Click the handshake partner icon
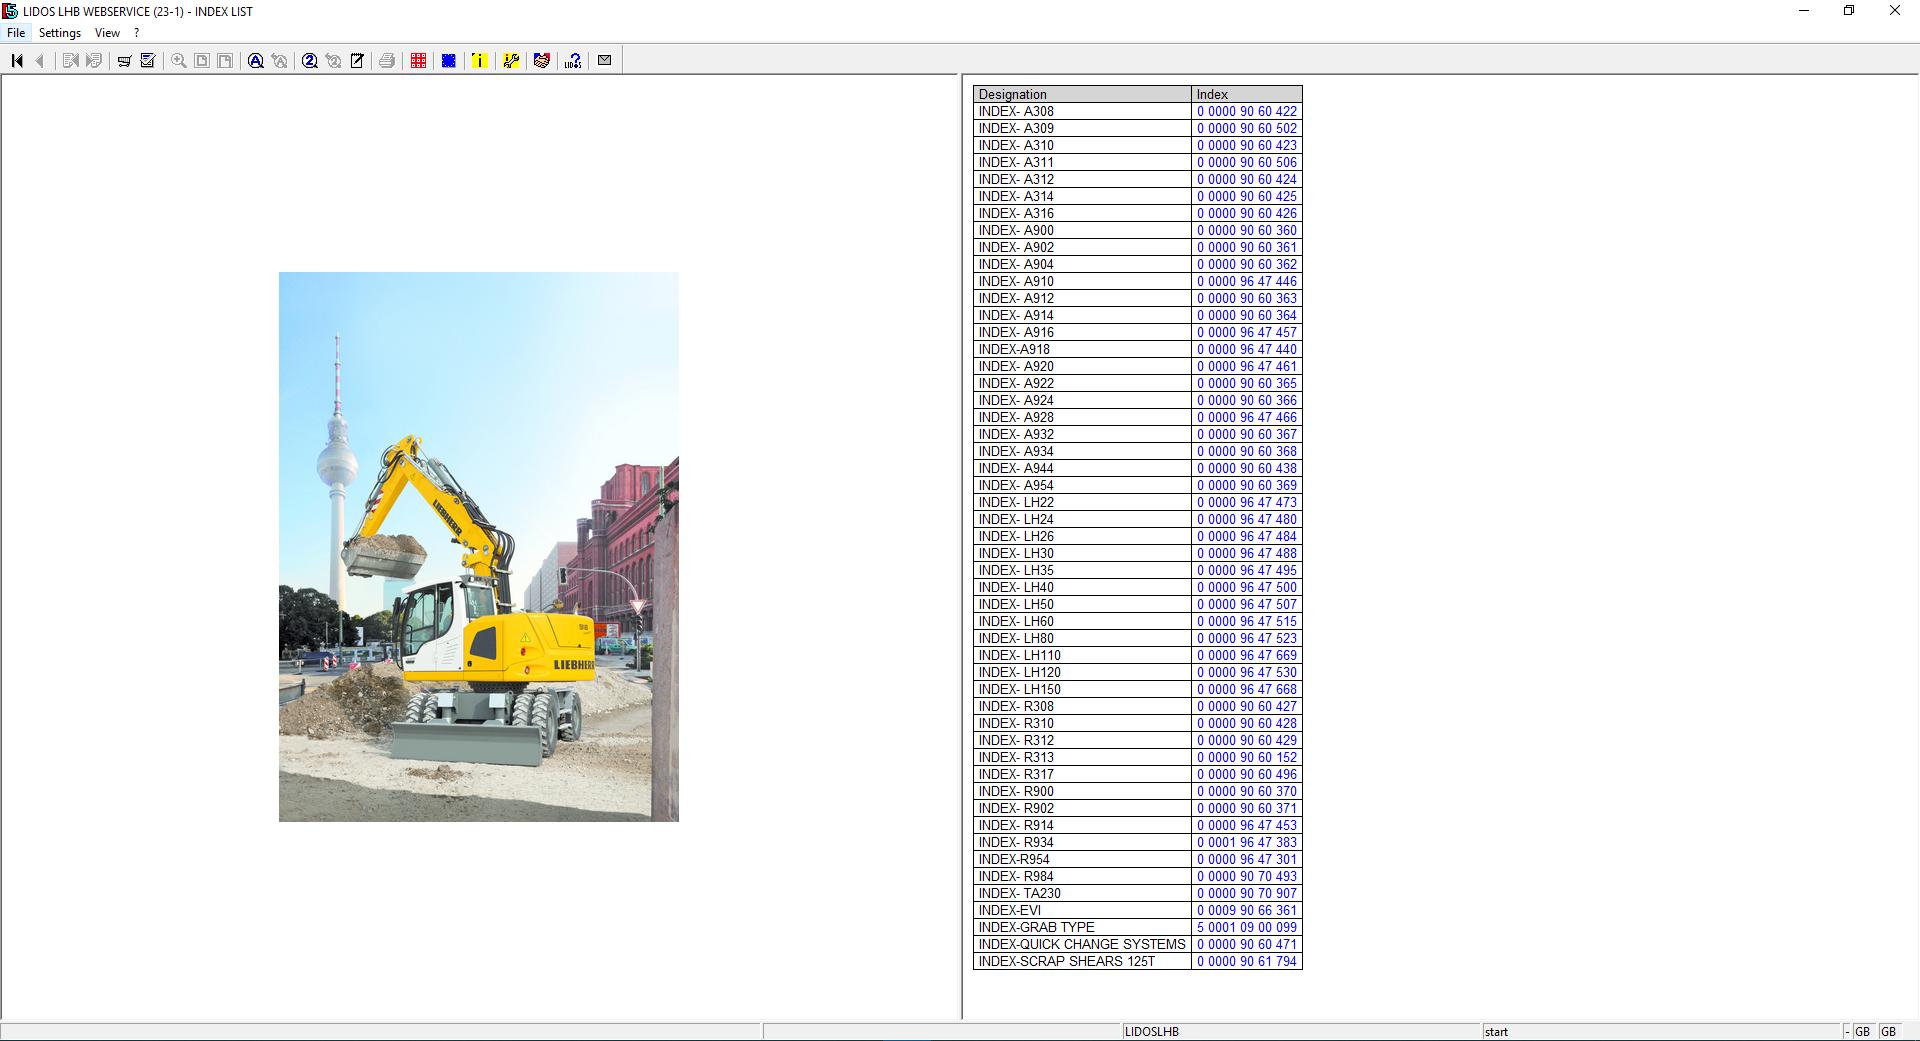The height and width of the screenshot is (1041, 1920). coord(541,60)
